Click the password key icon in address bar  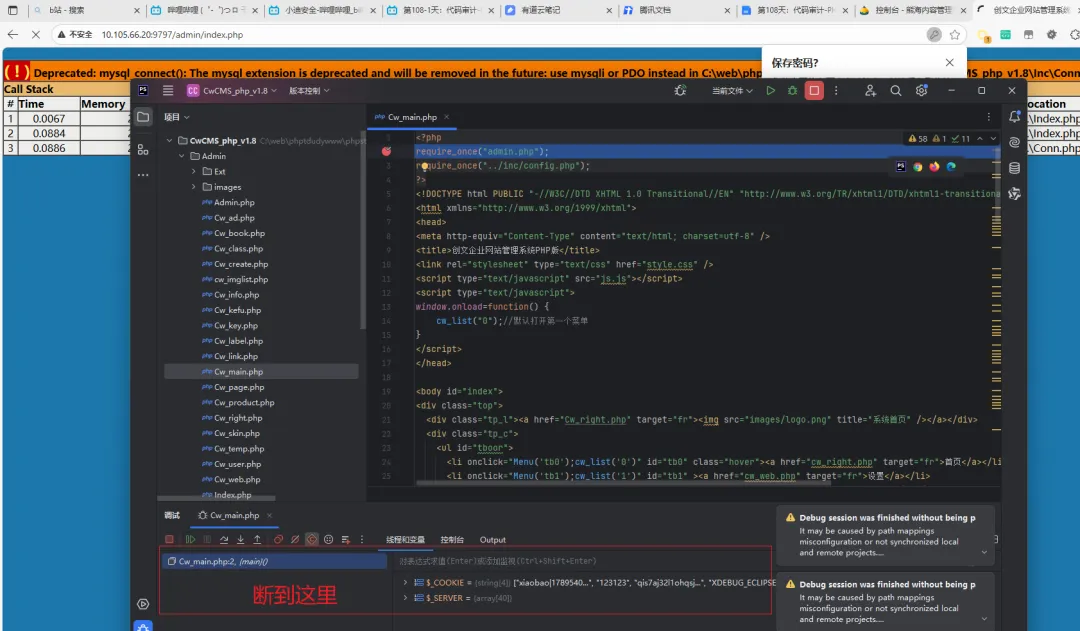point(933,34)
